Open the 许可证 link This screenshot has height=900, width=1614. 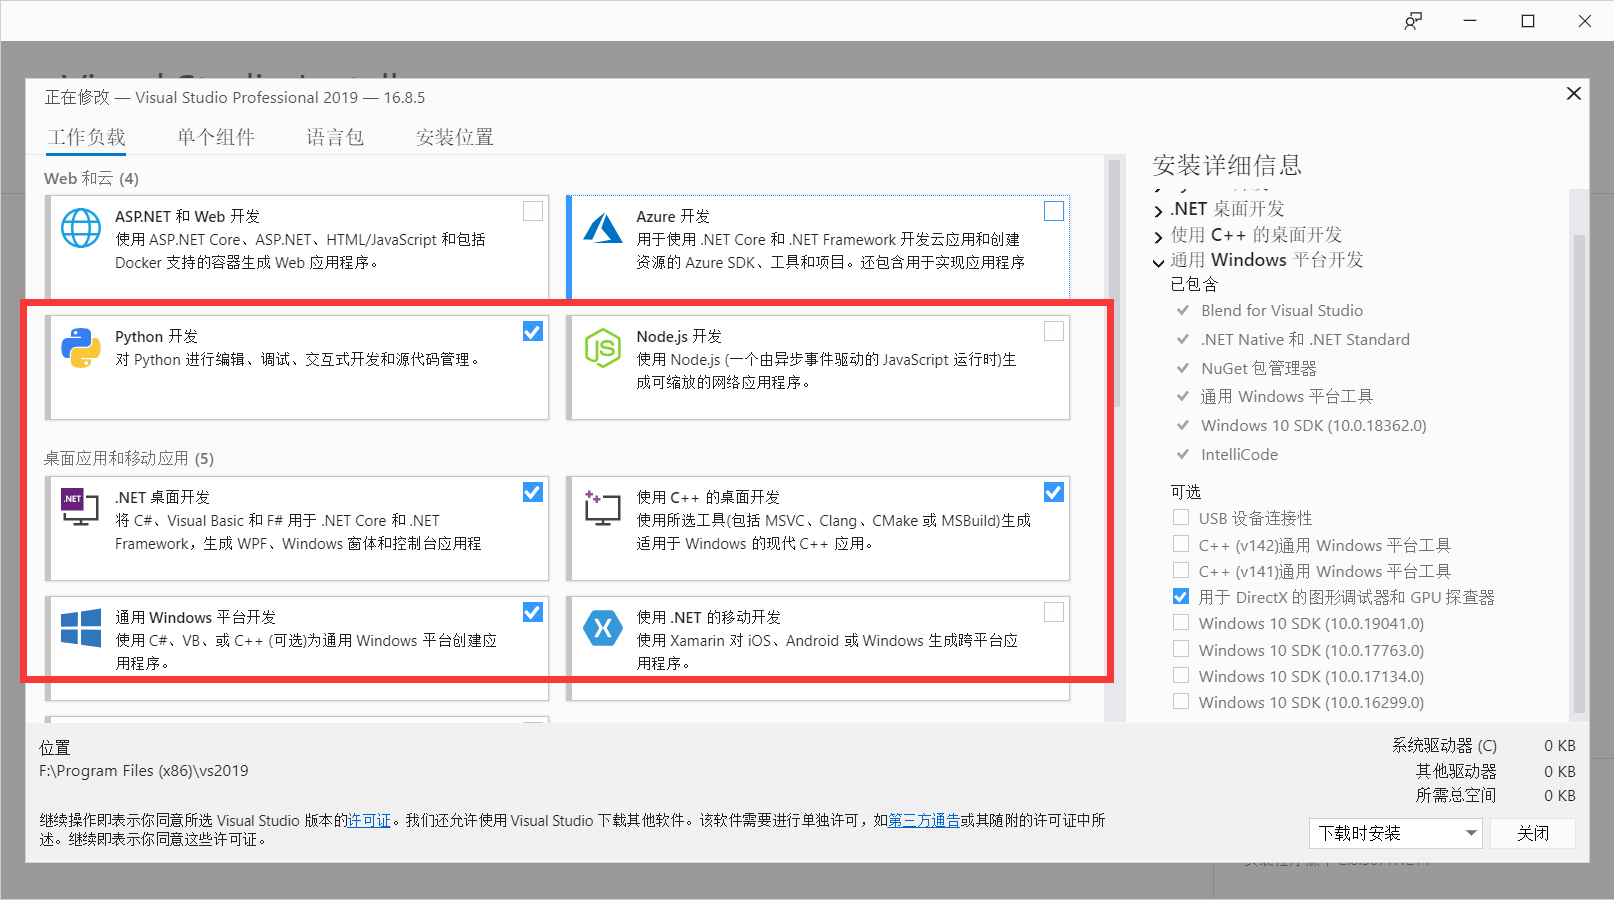point(369,820)
